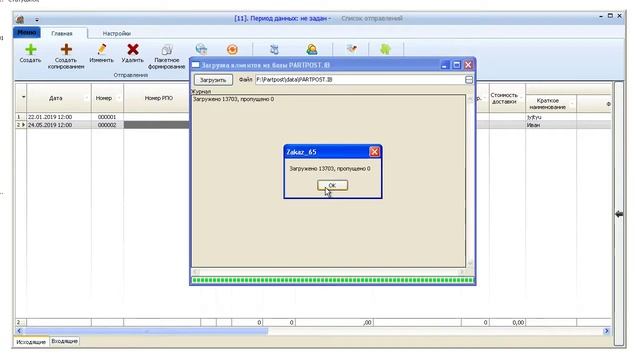Click the hand-with-letter toolbar icon
The height and width of the screenshot is (360, 640).
pyautogui.click(x=351, y=49)
